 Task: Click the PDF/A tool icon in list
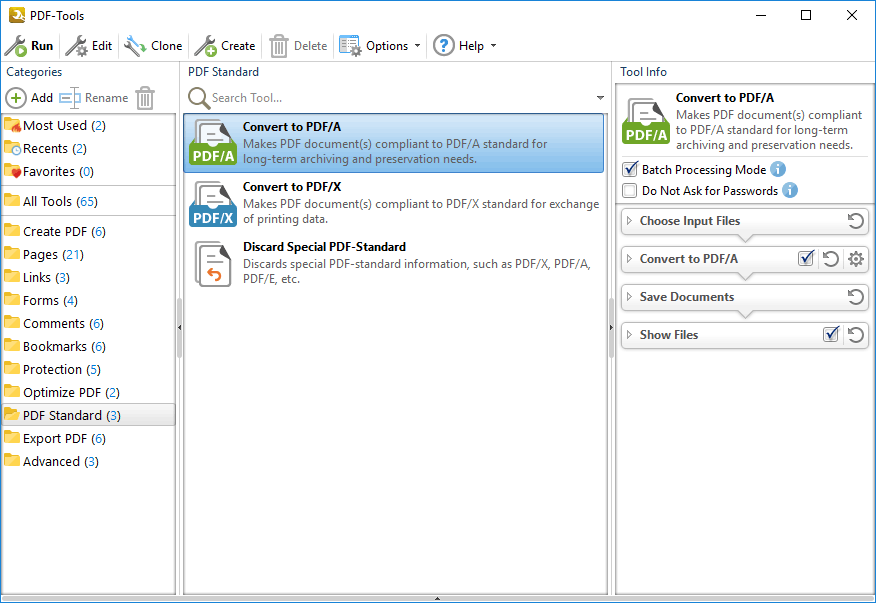point(212,143)
